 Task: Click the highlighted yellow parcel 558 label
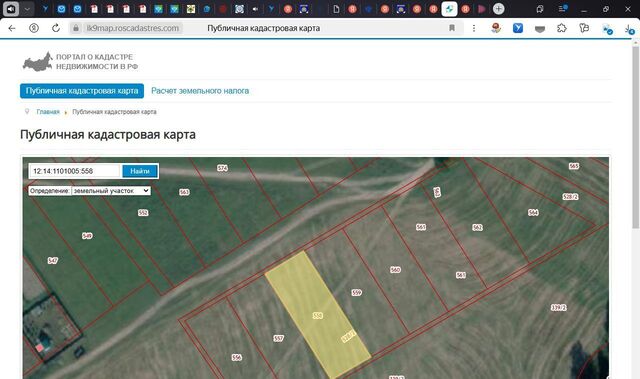pos(317,315)
